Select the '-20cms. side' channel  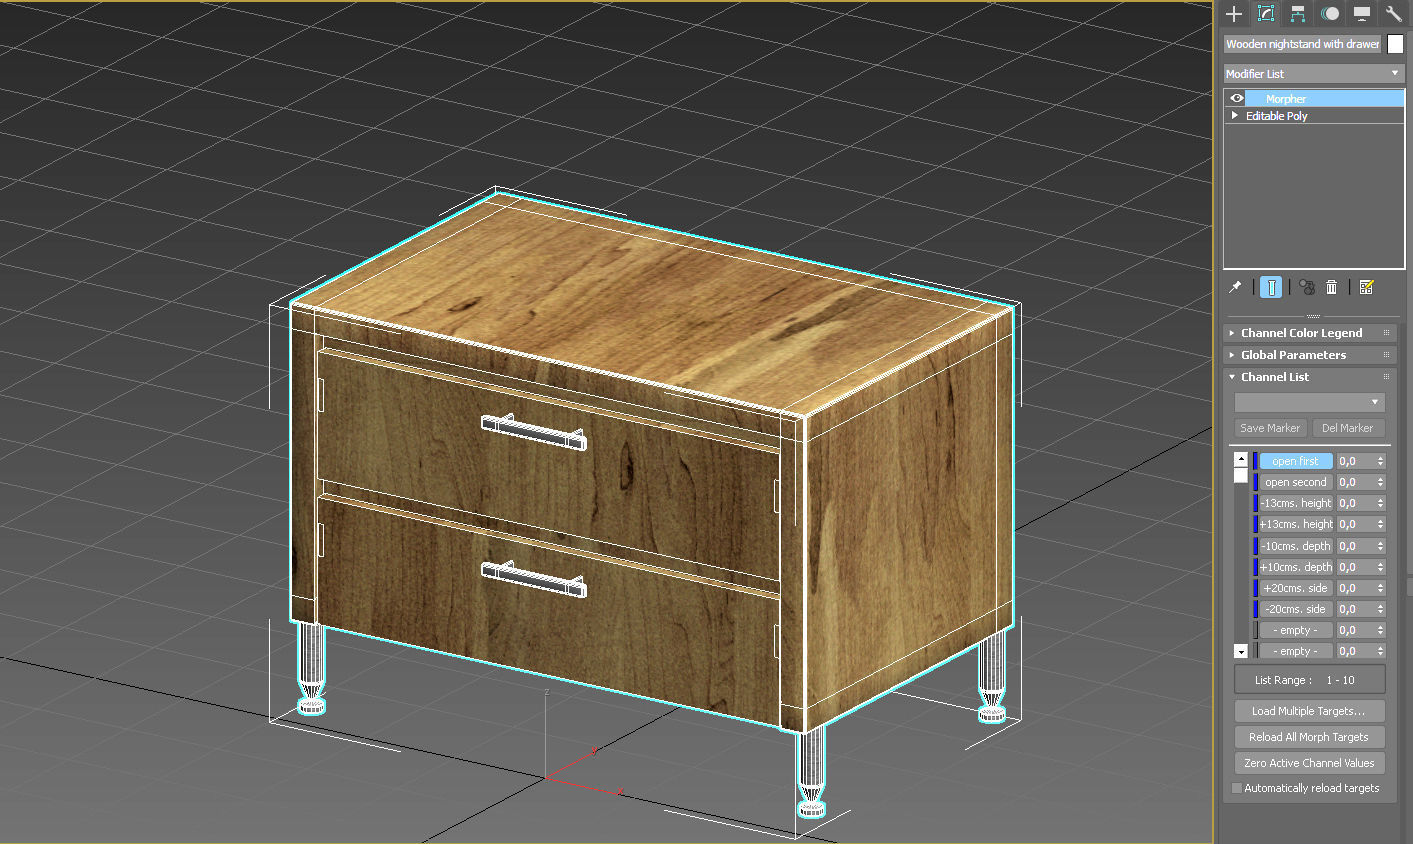tap(1295, 609)
